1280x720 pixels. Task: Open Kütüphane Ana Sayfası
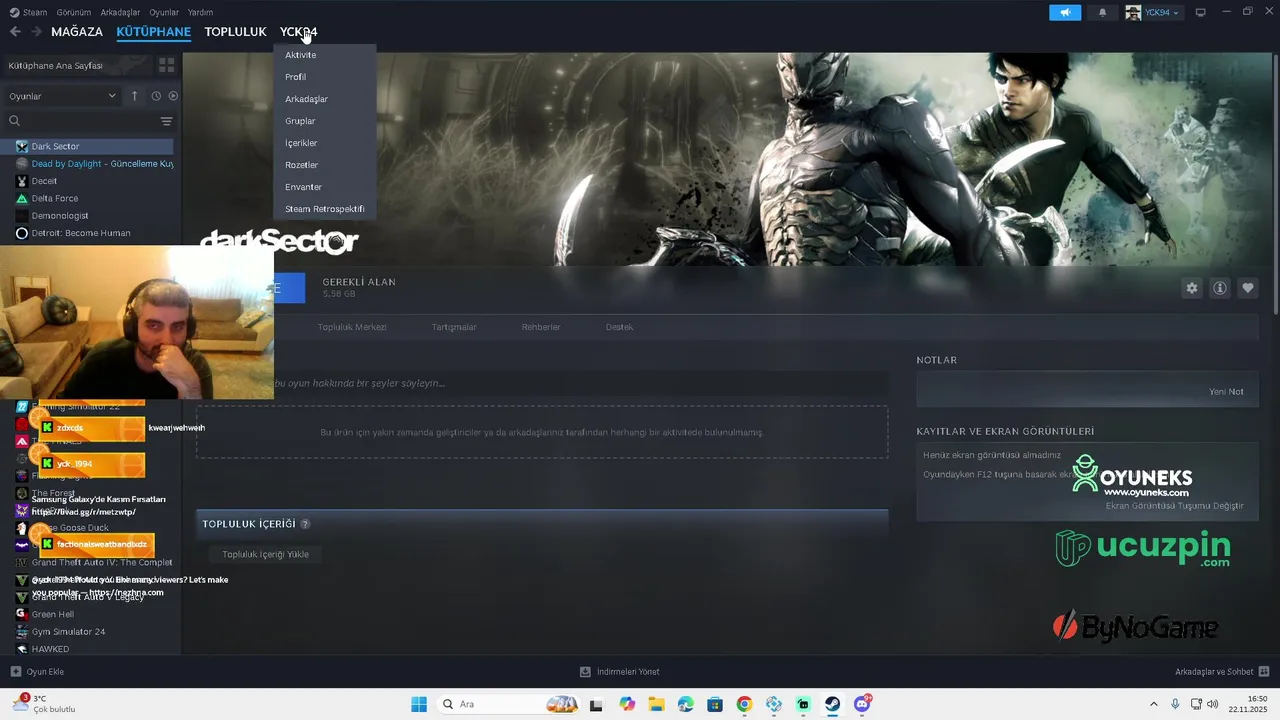[x=56, y=65]
